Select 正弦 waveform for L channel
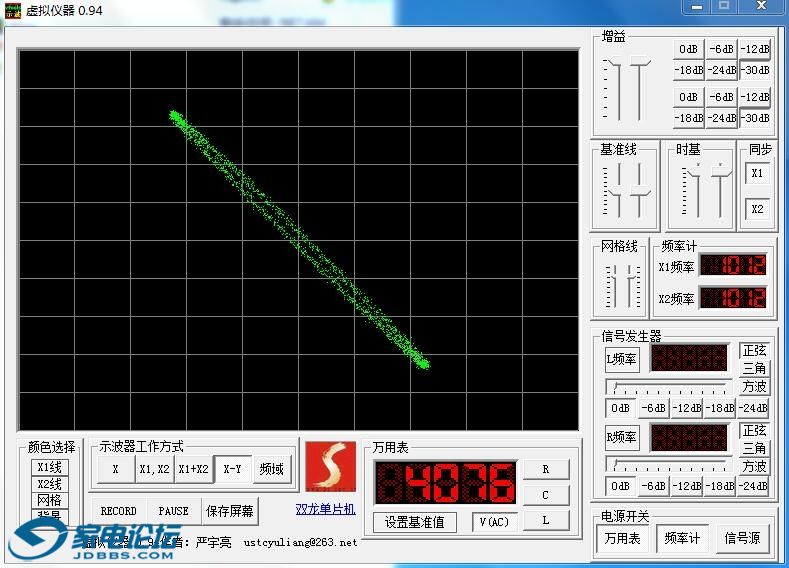Screen dimensions: 789x568 coord(755,351)
